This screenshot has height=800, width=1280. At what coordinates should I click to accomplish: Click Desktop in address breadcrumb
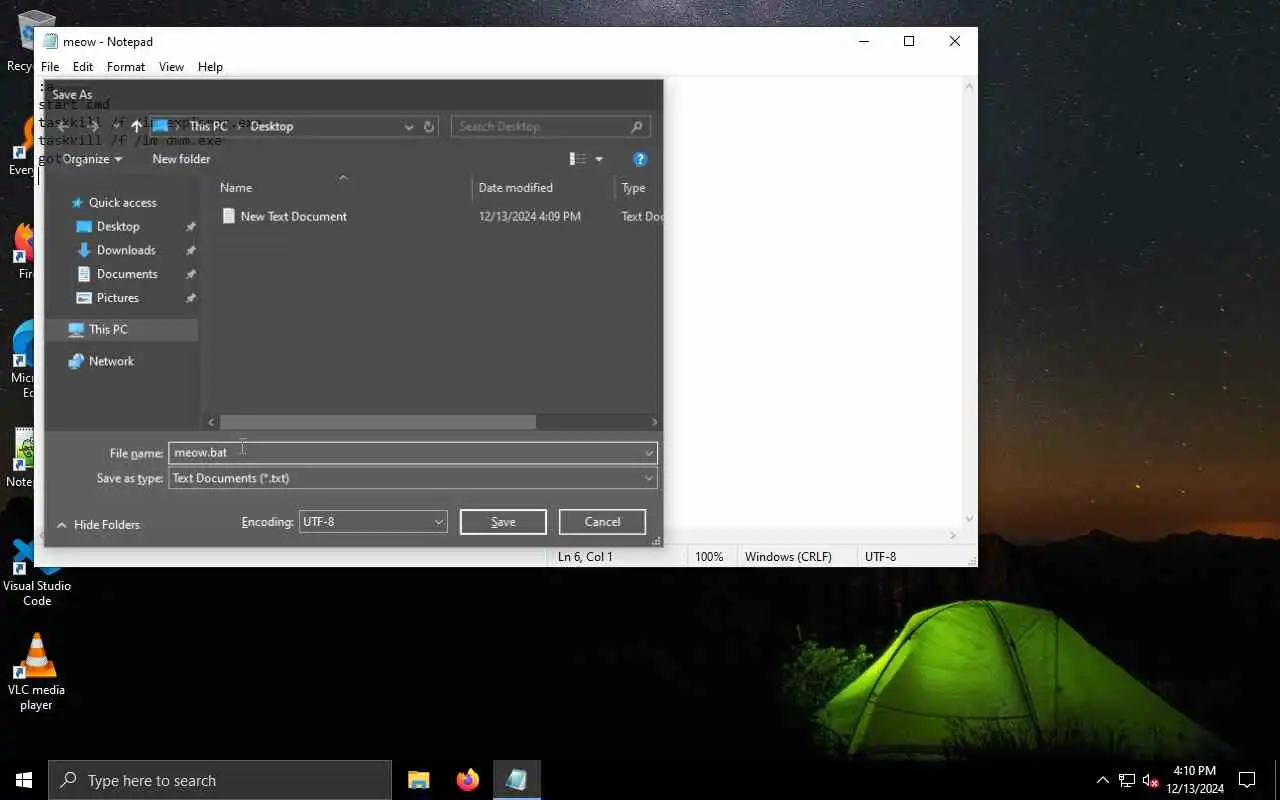(x=272, y=126)
